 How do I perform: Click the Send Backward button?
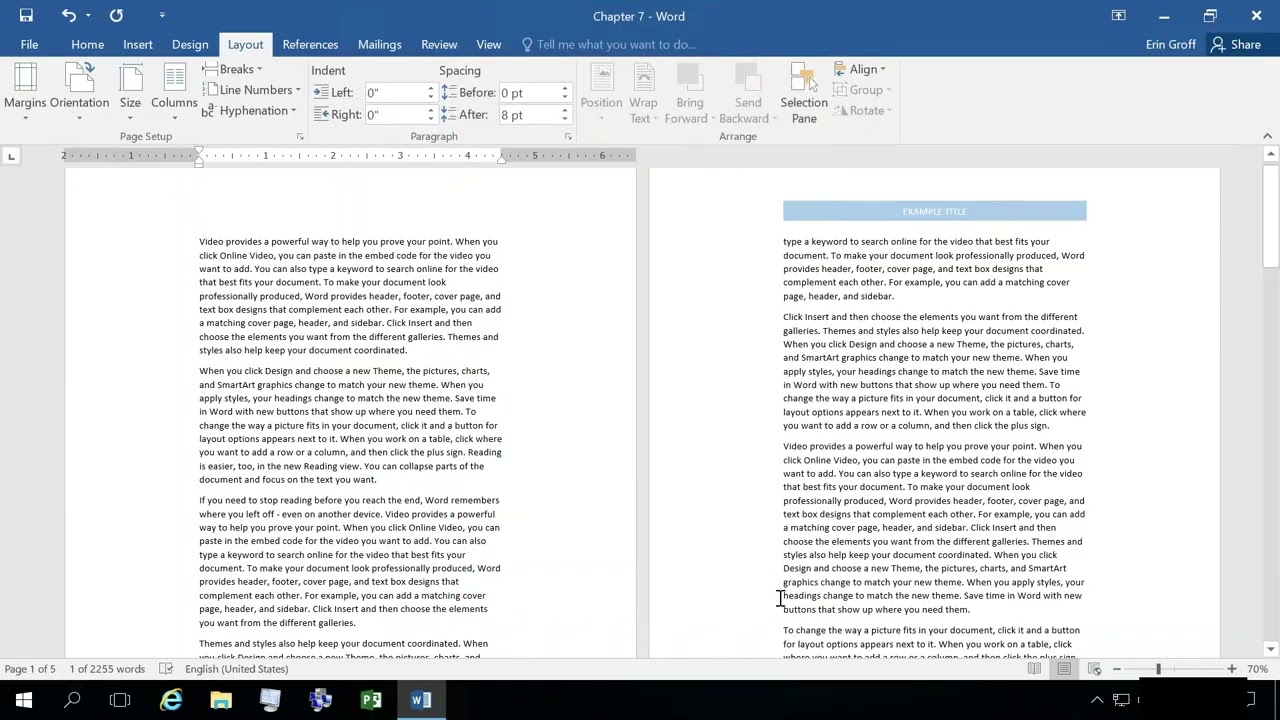coord(747,92)
